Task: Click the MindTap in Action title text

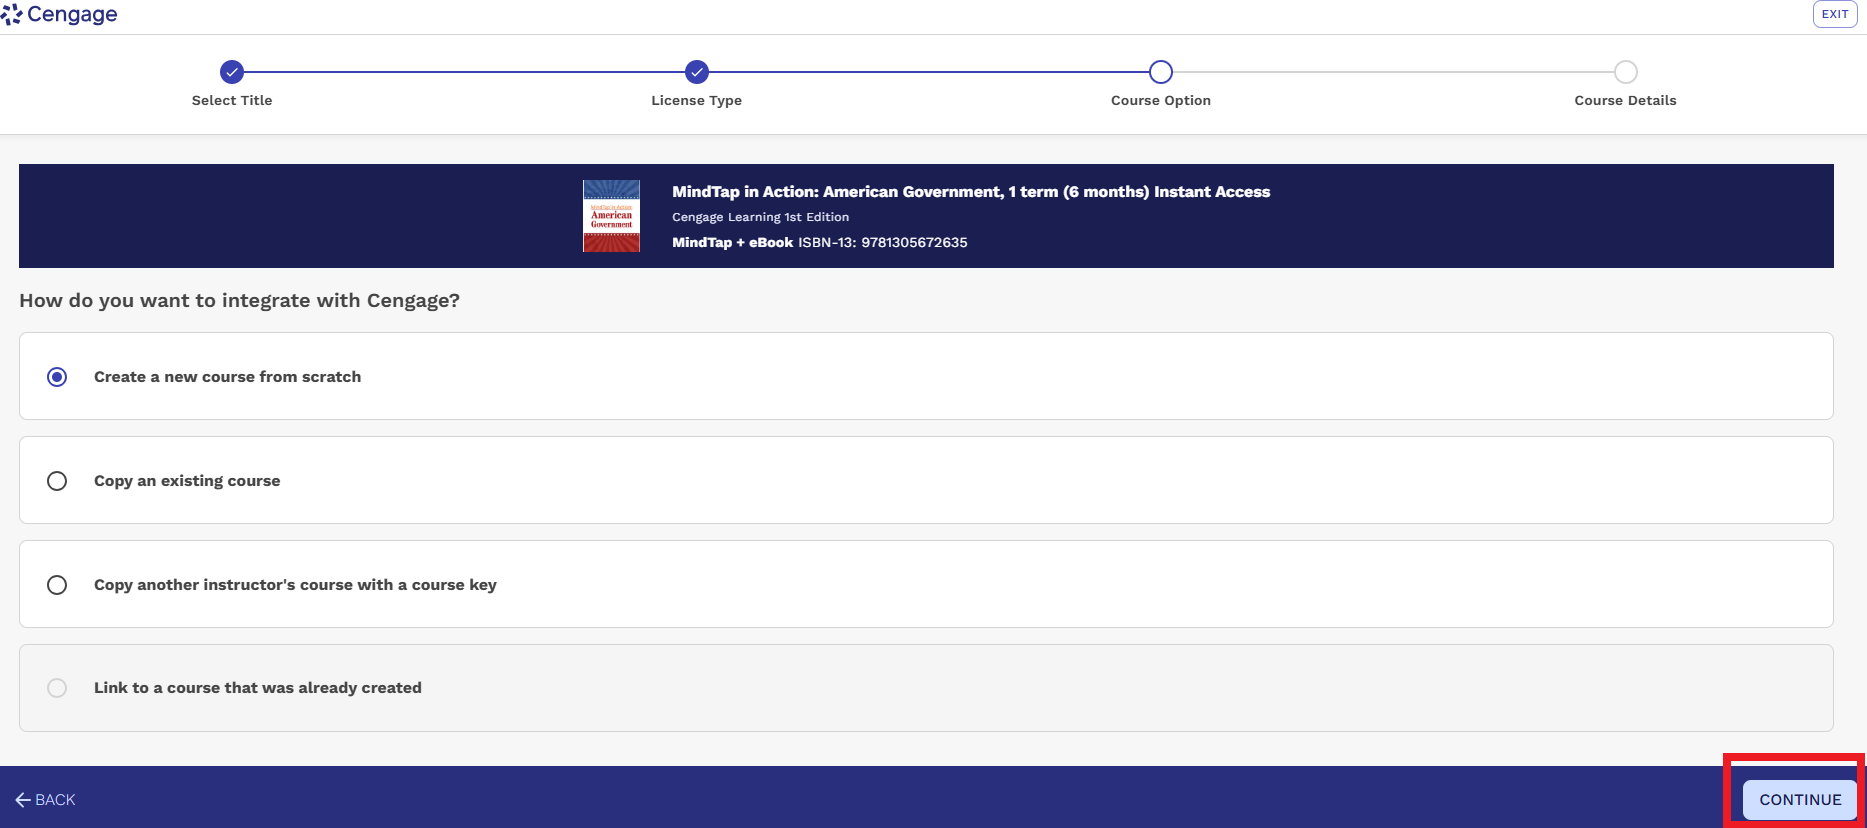Action: coord(971,192)
